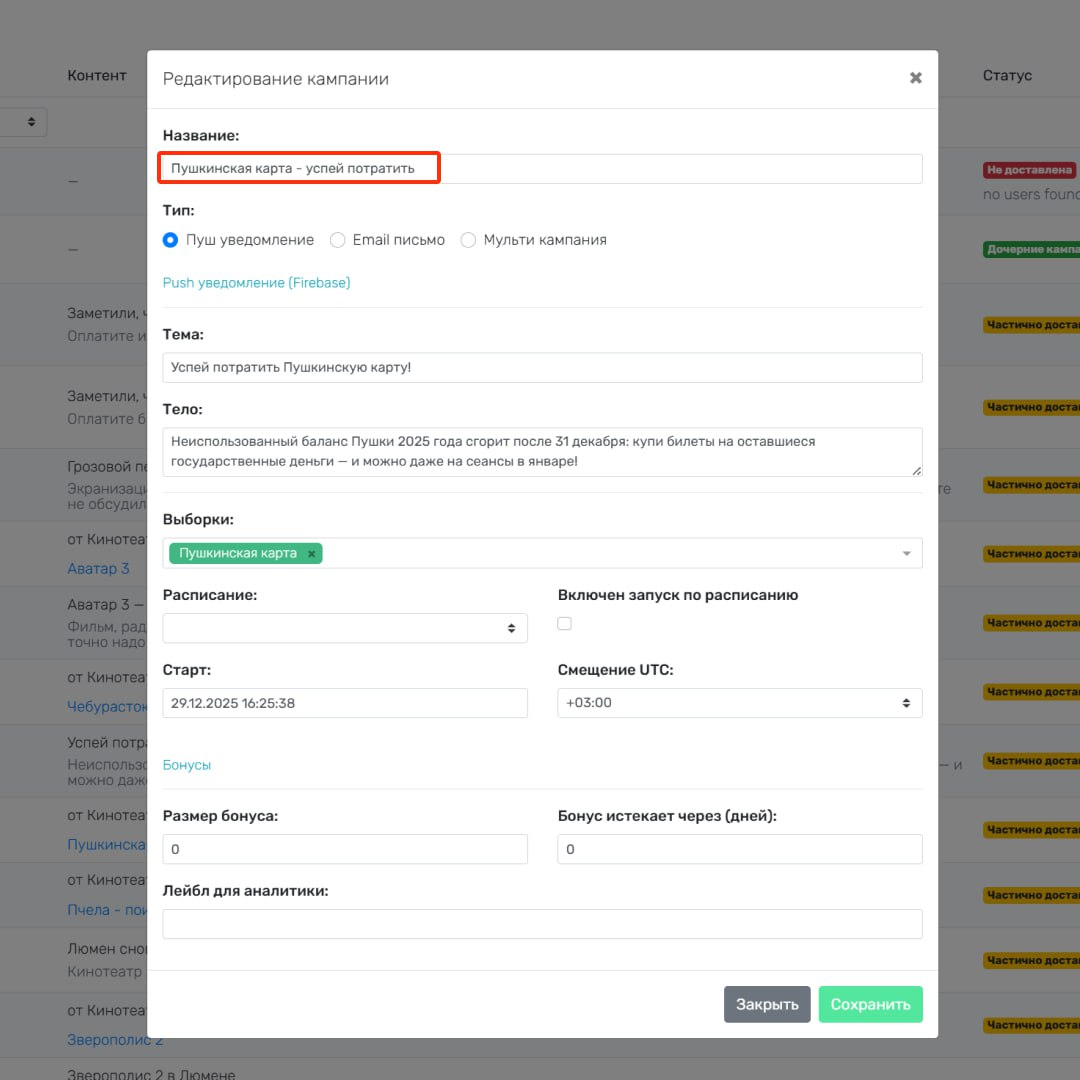This screenshot has width=1080, height=1080.
Task: Select the Email письмо radio button
Action: click(x=338, y=240)
